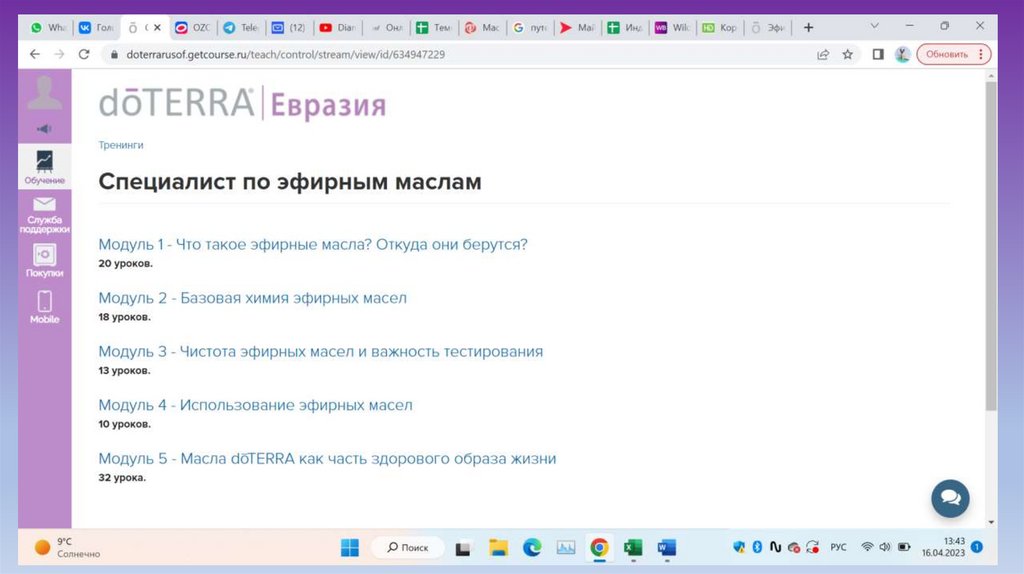Switch to the OZON tab
The image size is (1024, 574).
pyautogui.click(x=193, y=27)
